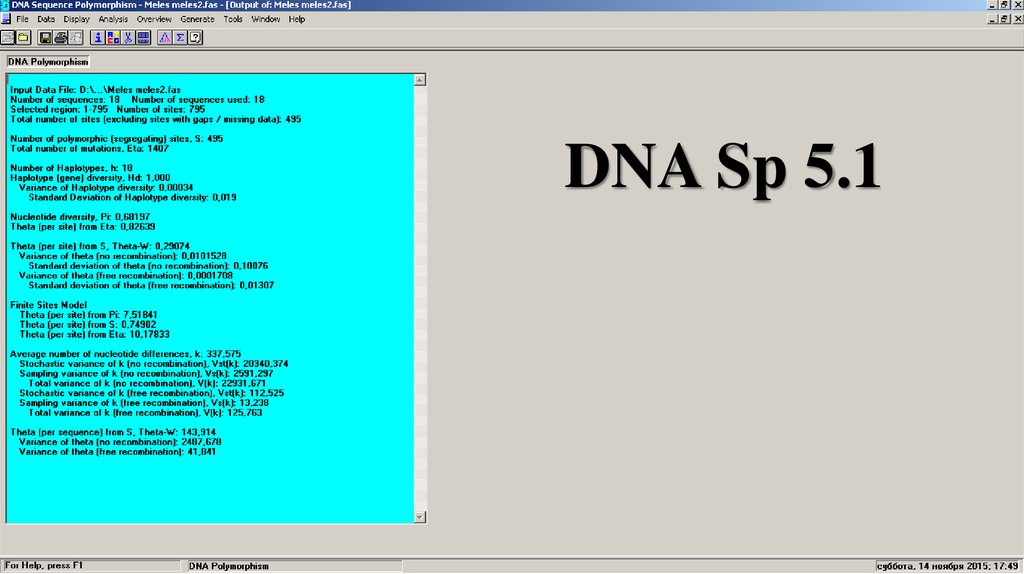Screen dimensions: 1024x574
Task: Click the open folder toolbar icon
Action: click(x=22, y=38)
